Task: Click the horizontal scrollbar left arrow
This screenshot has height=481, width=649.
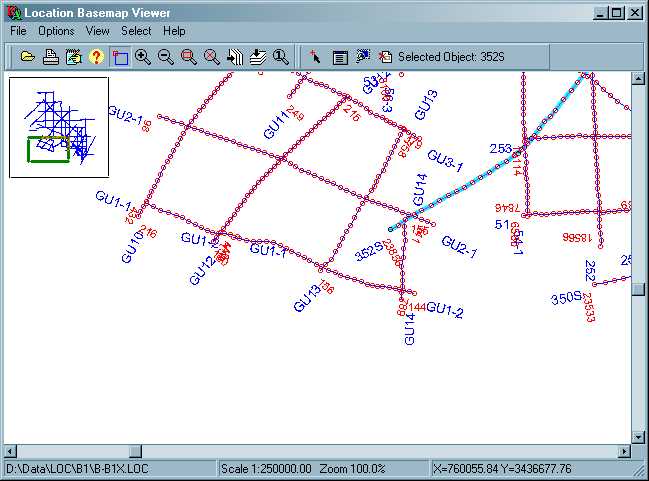Action: point(12,452)
